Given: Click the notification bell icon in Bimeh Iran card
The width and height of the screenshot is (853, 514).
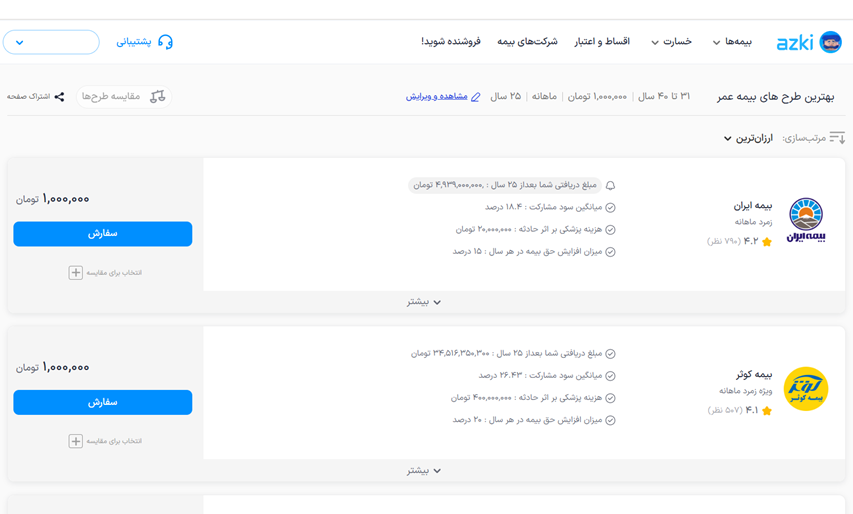Looking at the screenshot, I should click(x=610, y=185).
